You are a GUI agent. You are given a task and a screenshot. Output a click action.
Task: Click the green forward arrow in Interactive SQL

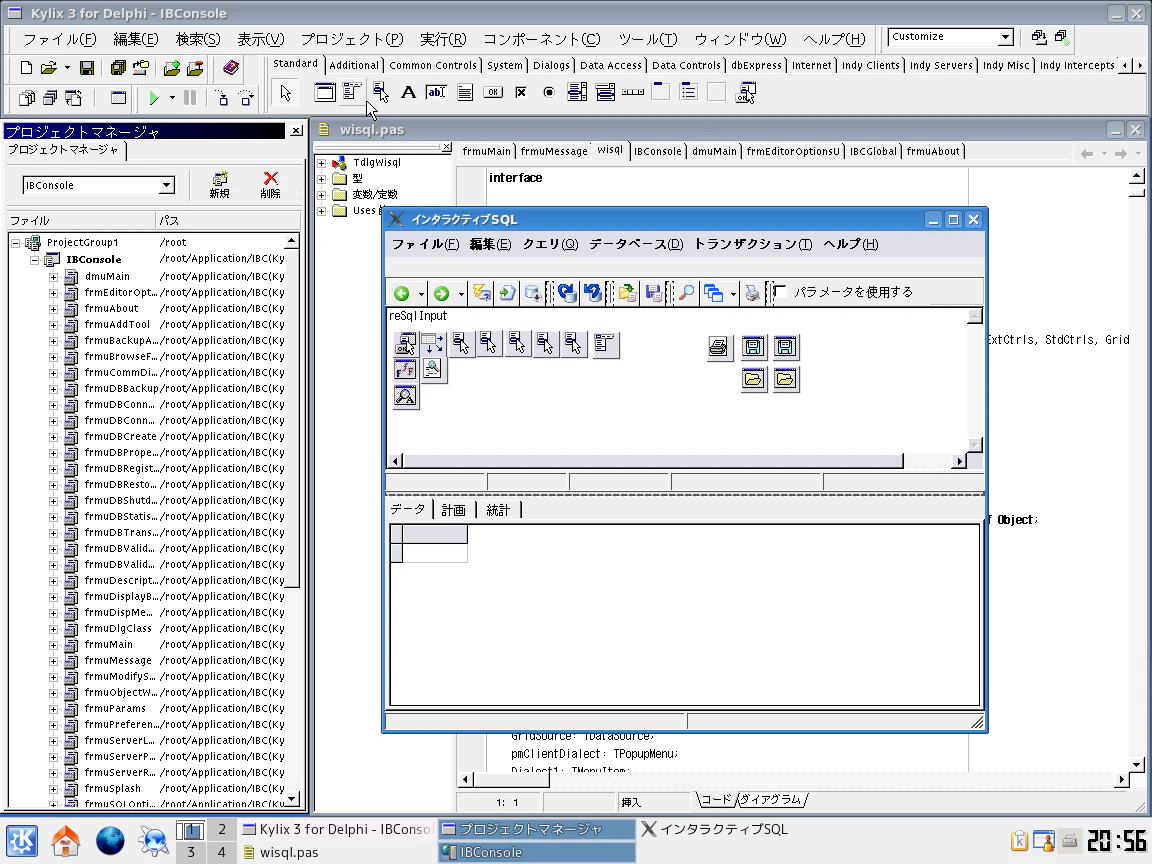pos(442,294)
